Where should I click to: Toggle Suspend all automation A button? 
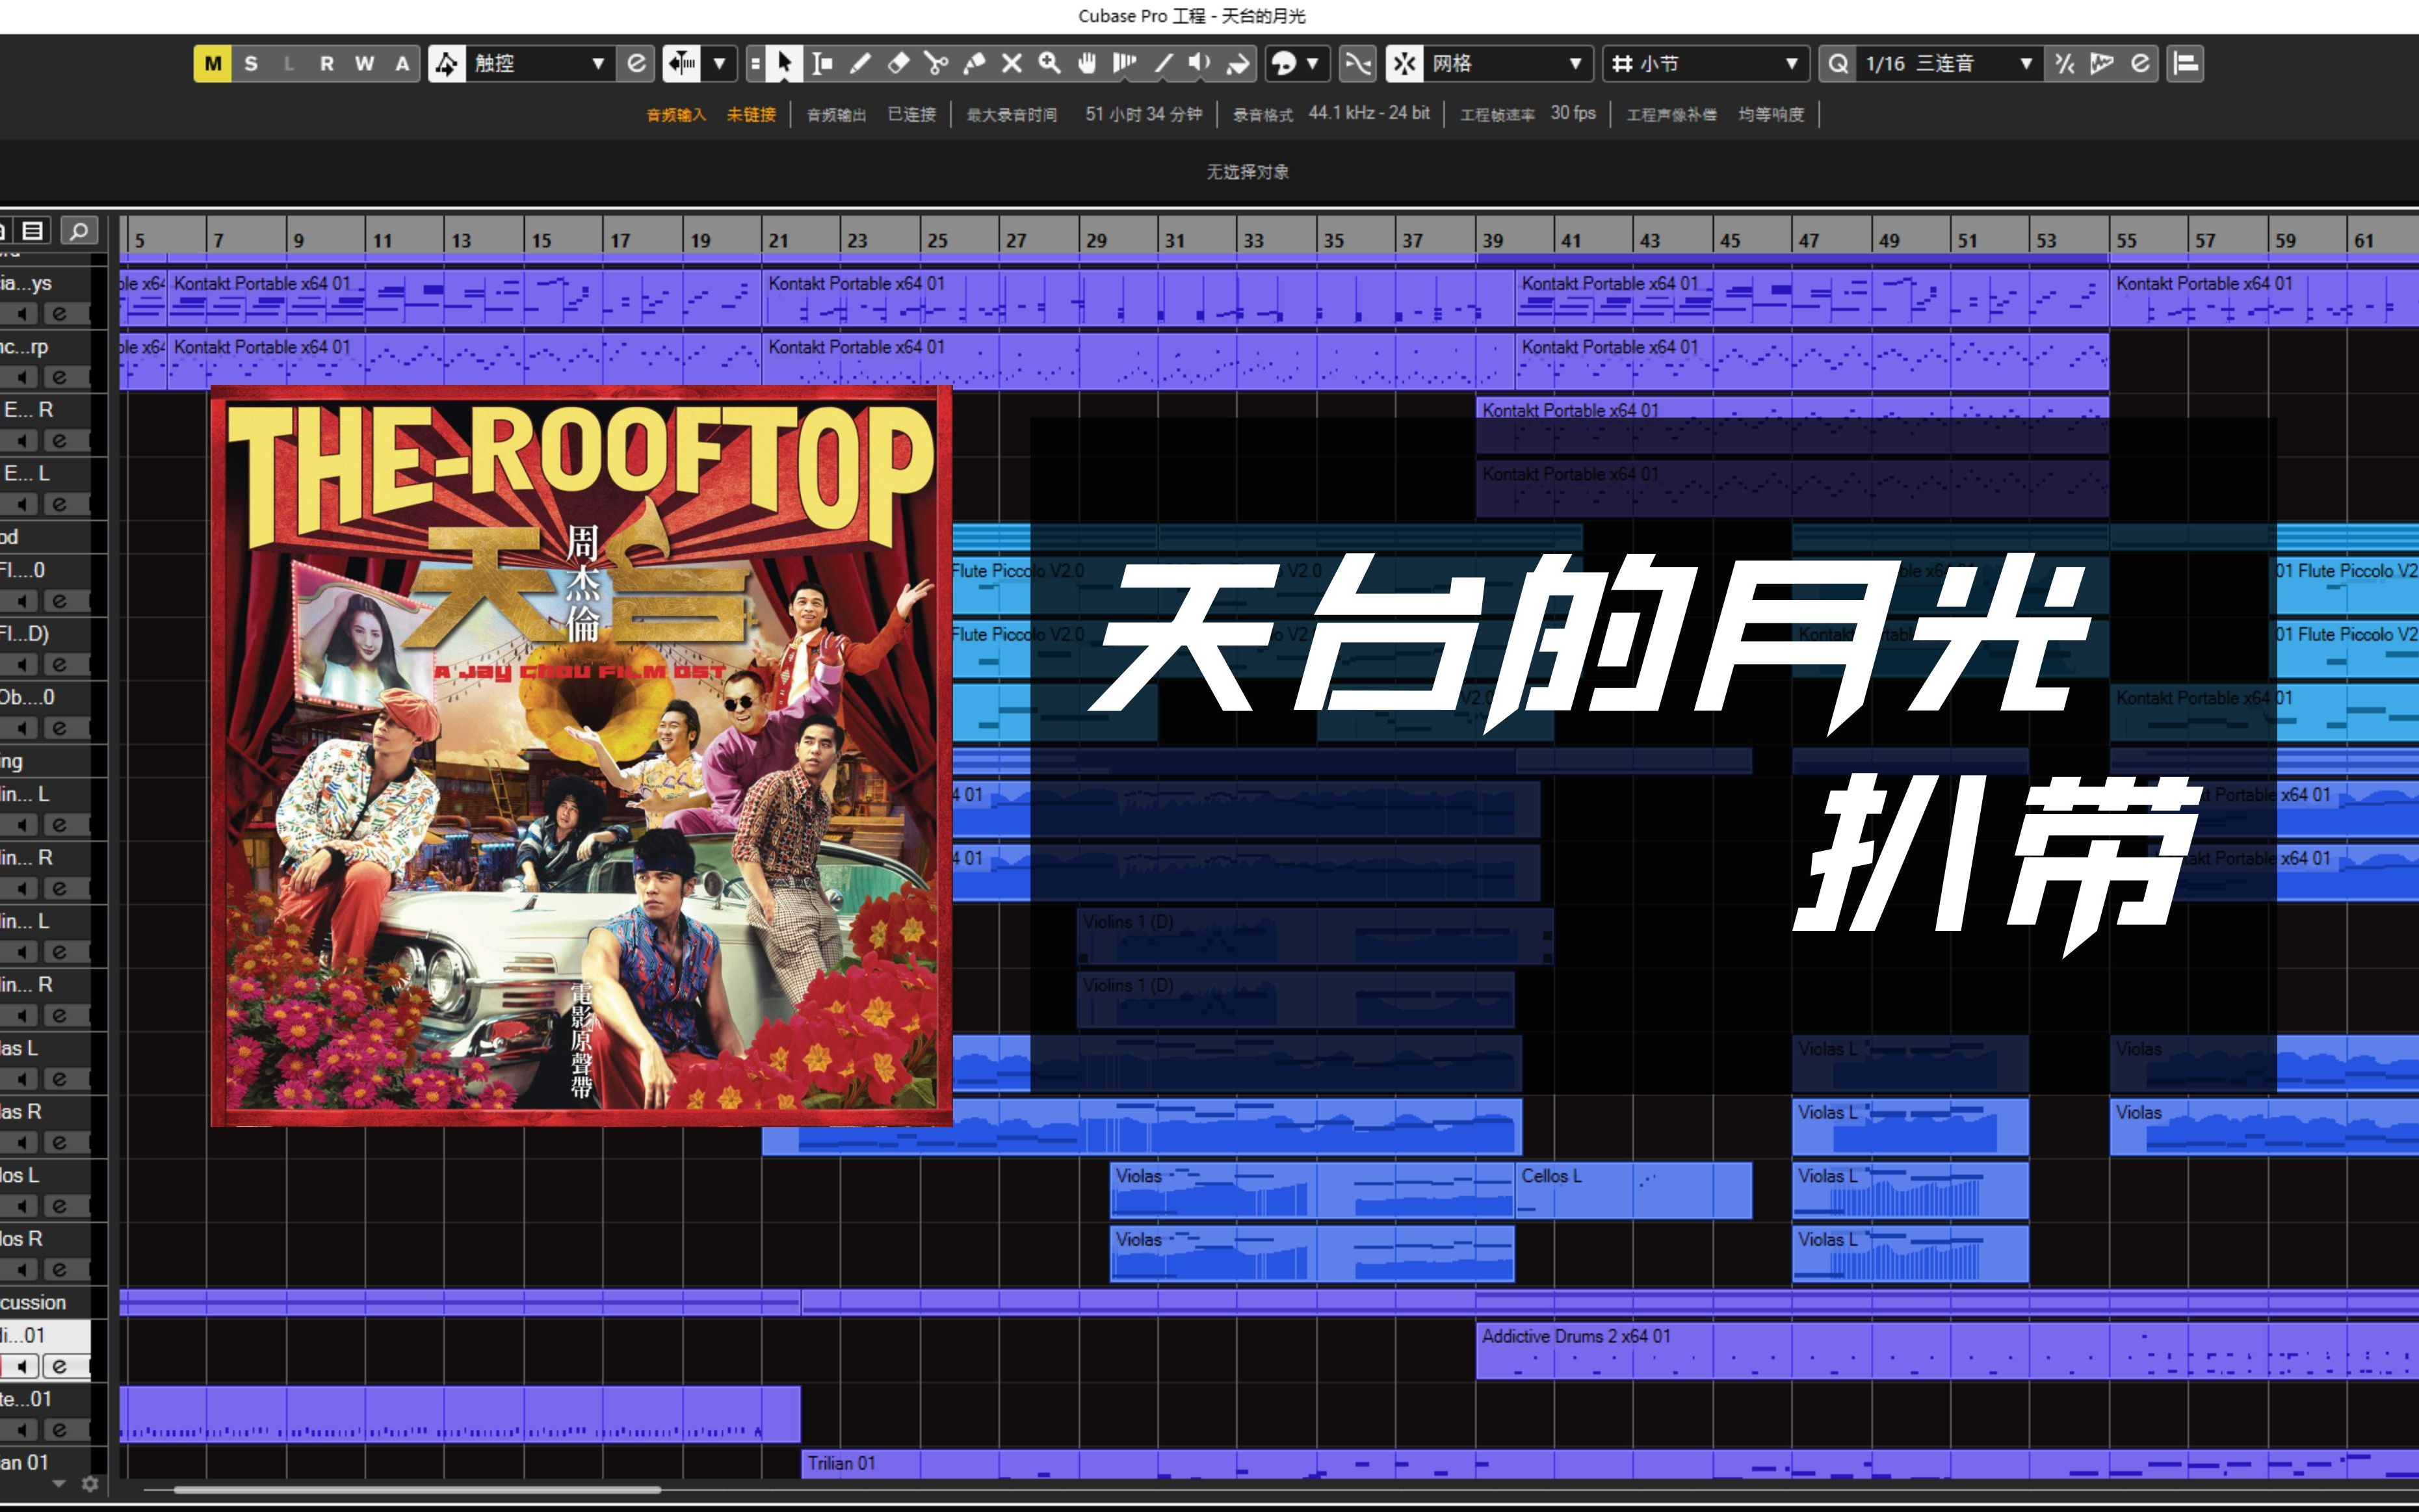pyautogui.click(x=402, y=63)
